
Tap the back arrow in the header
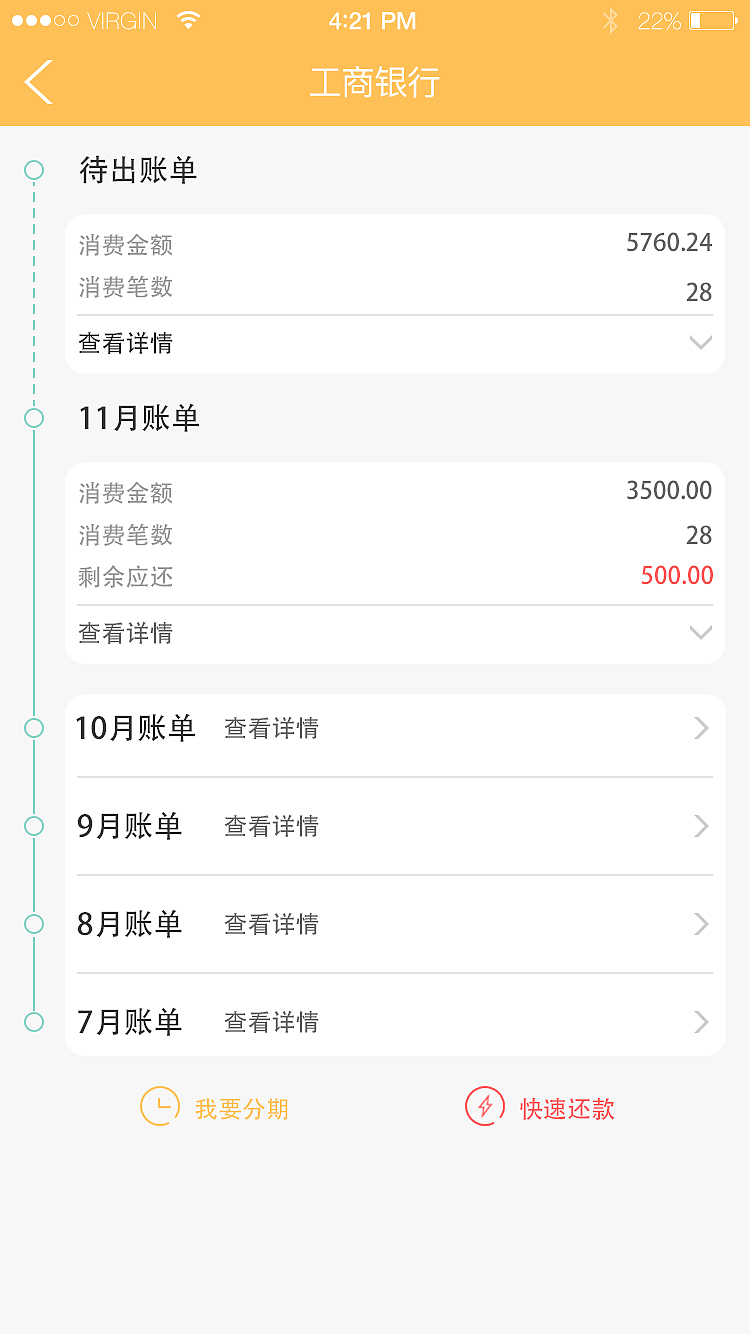(39, 82)
